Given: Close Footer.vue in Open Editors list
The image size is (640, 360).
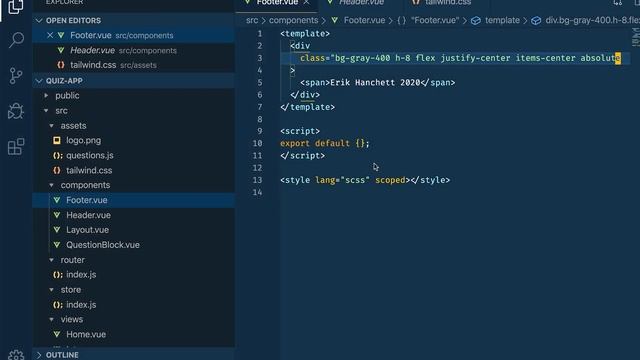Looking at the screenshot, I should [x=50, y=36].
